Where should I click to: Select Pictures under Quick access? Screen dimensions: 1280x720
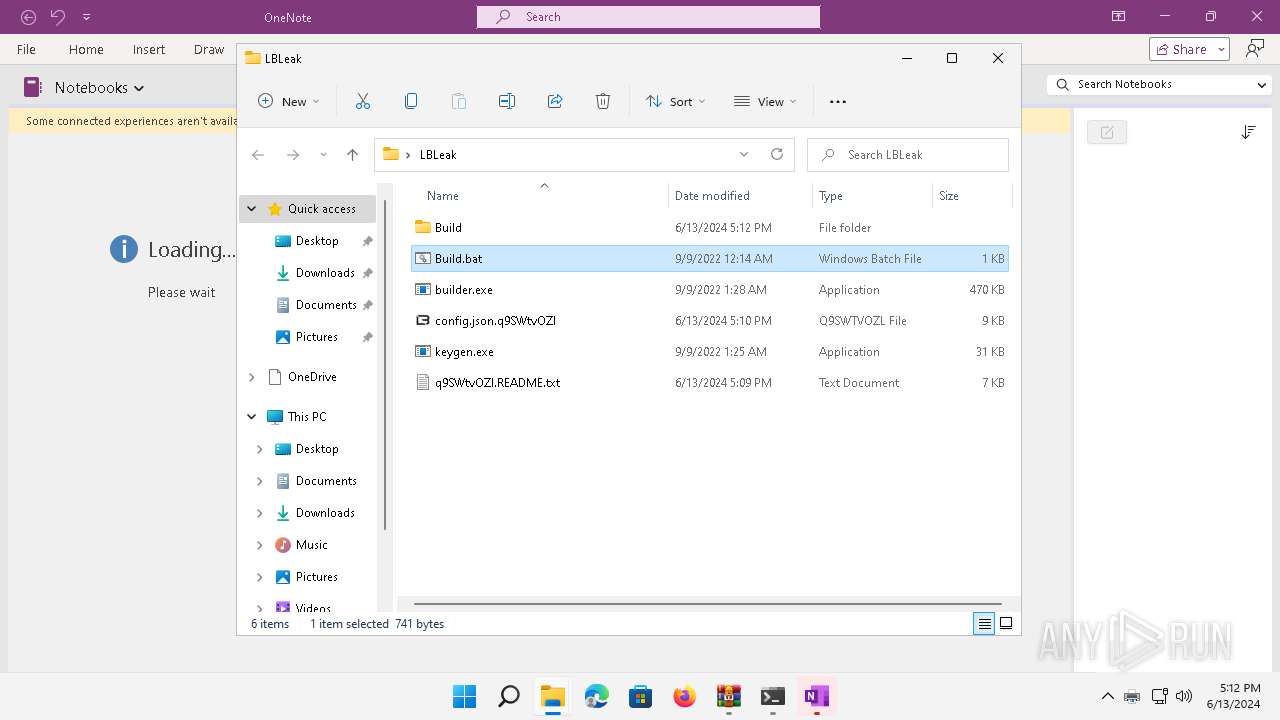point(317,337)
